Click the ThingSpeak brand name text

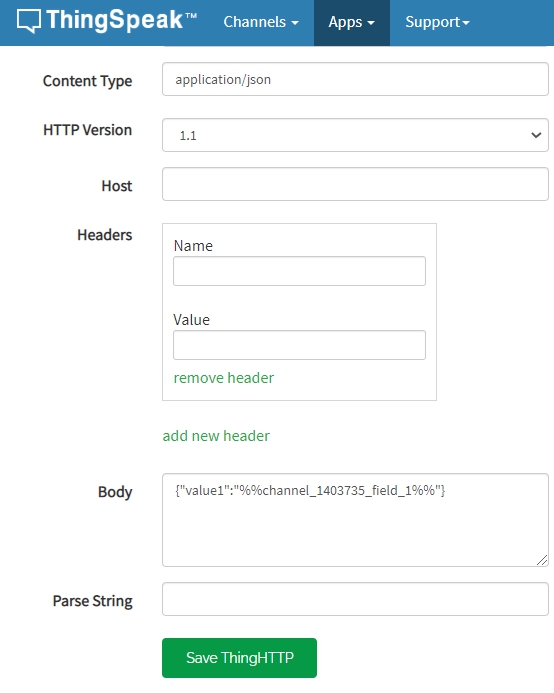coord(121,20)
